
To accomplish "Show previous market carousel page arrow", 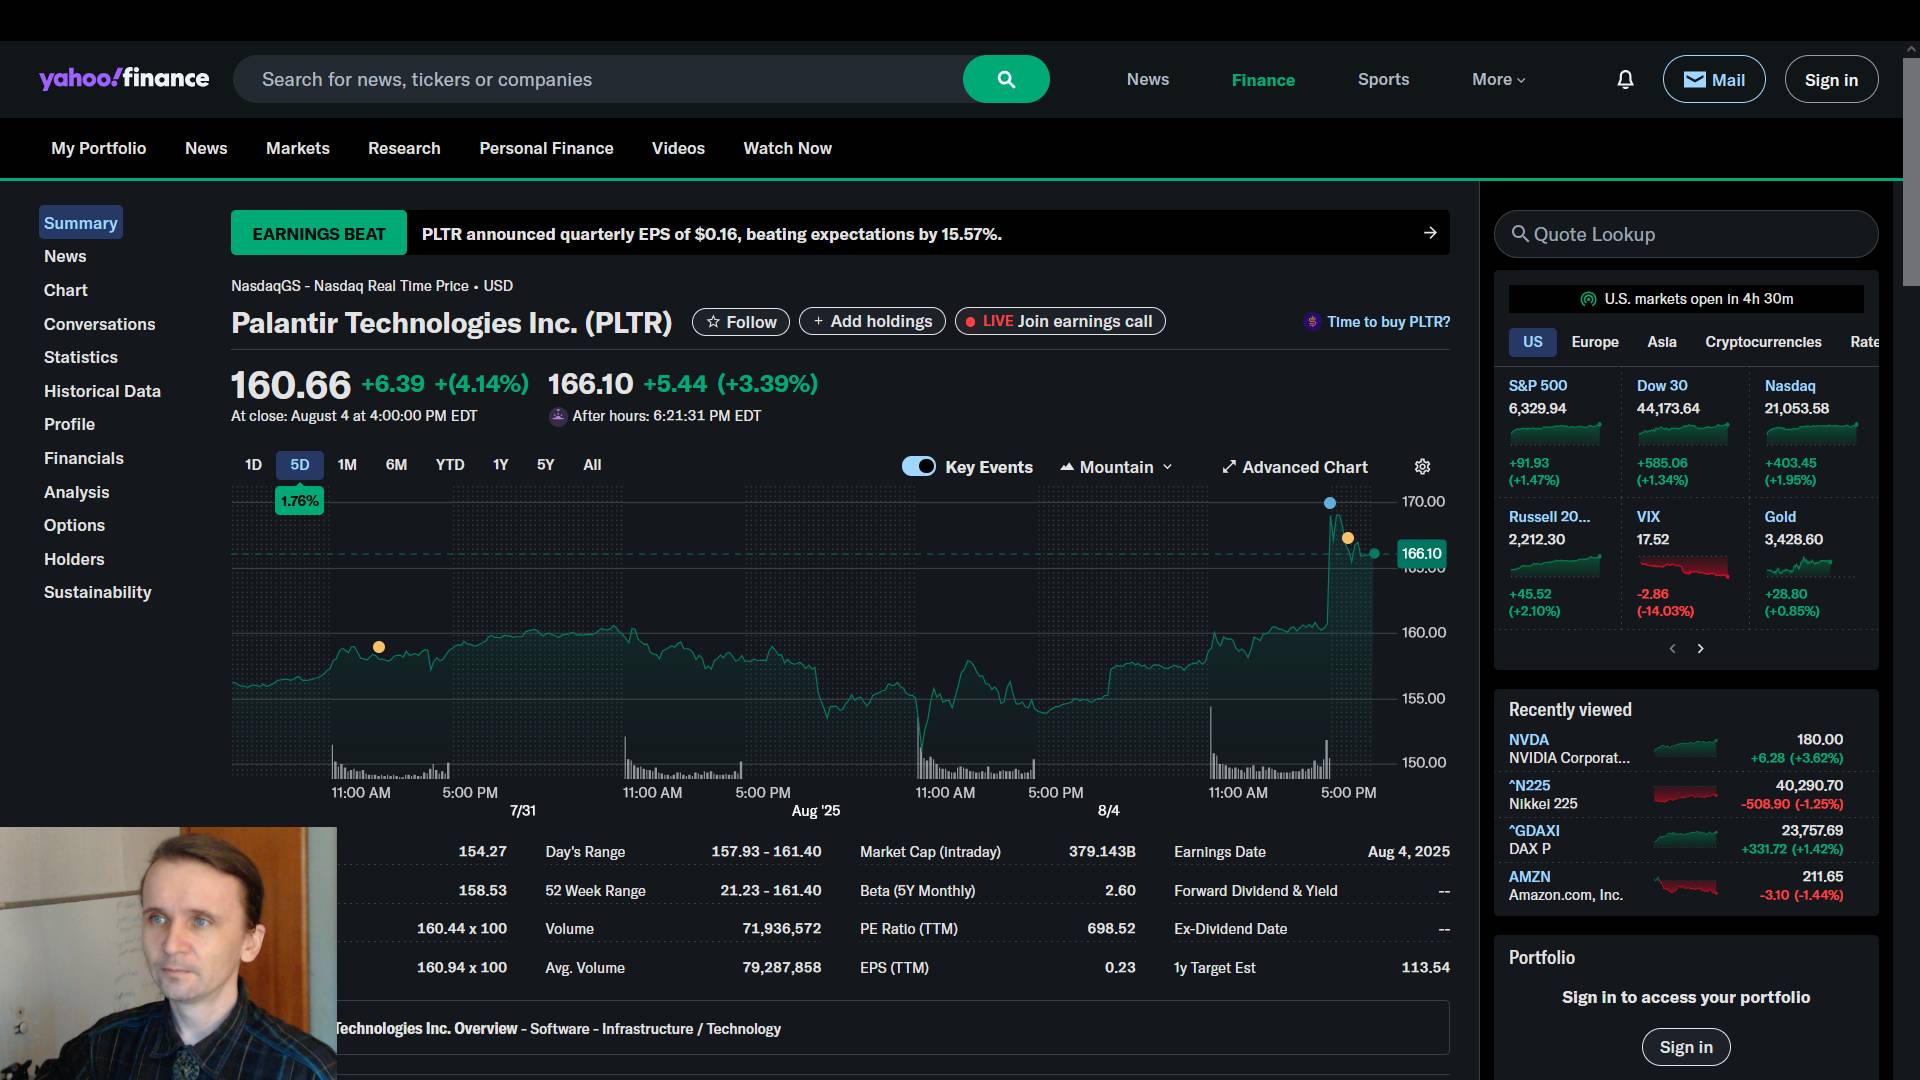I will (1672, 649).
